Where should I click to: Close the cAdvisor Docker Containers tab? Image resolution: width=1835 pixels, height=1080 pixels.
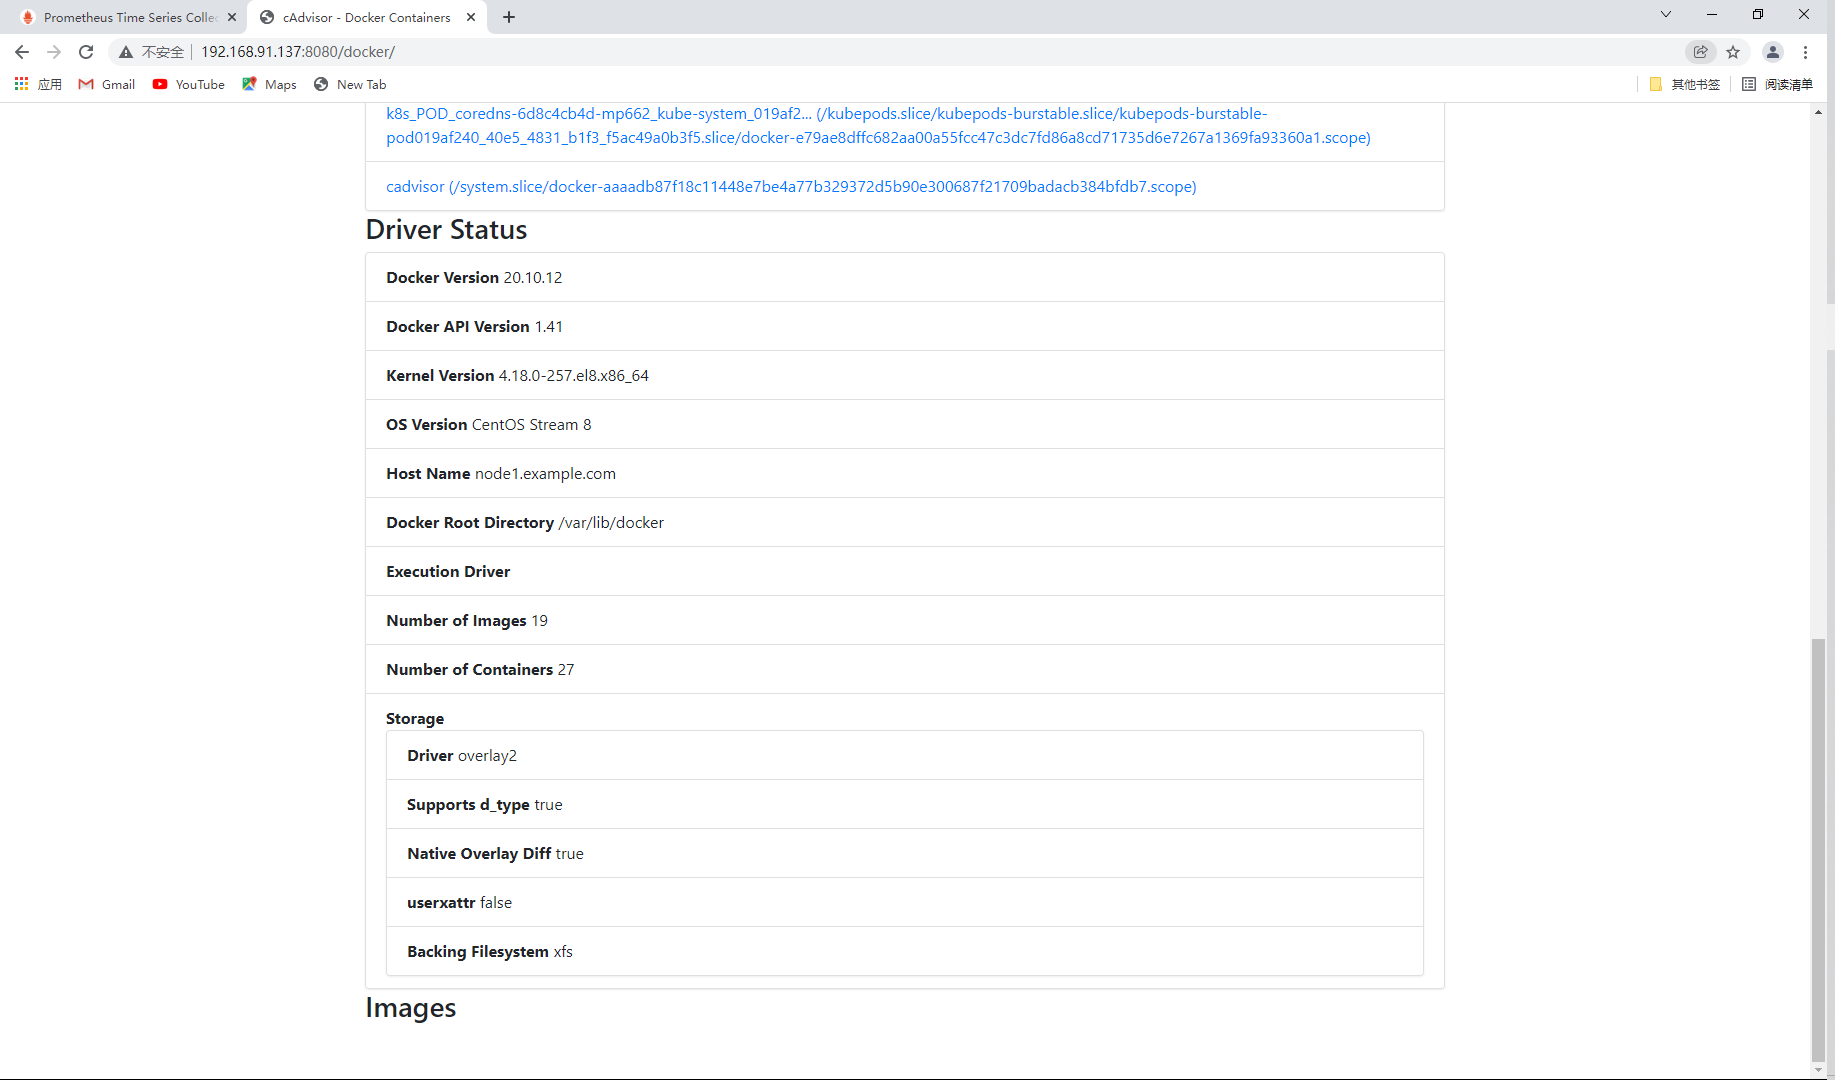[471, 17]
